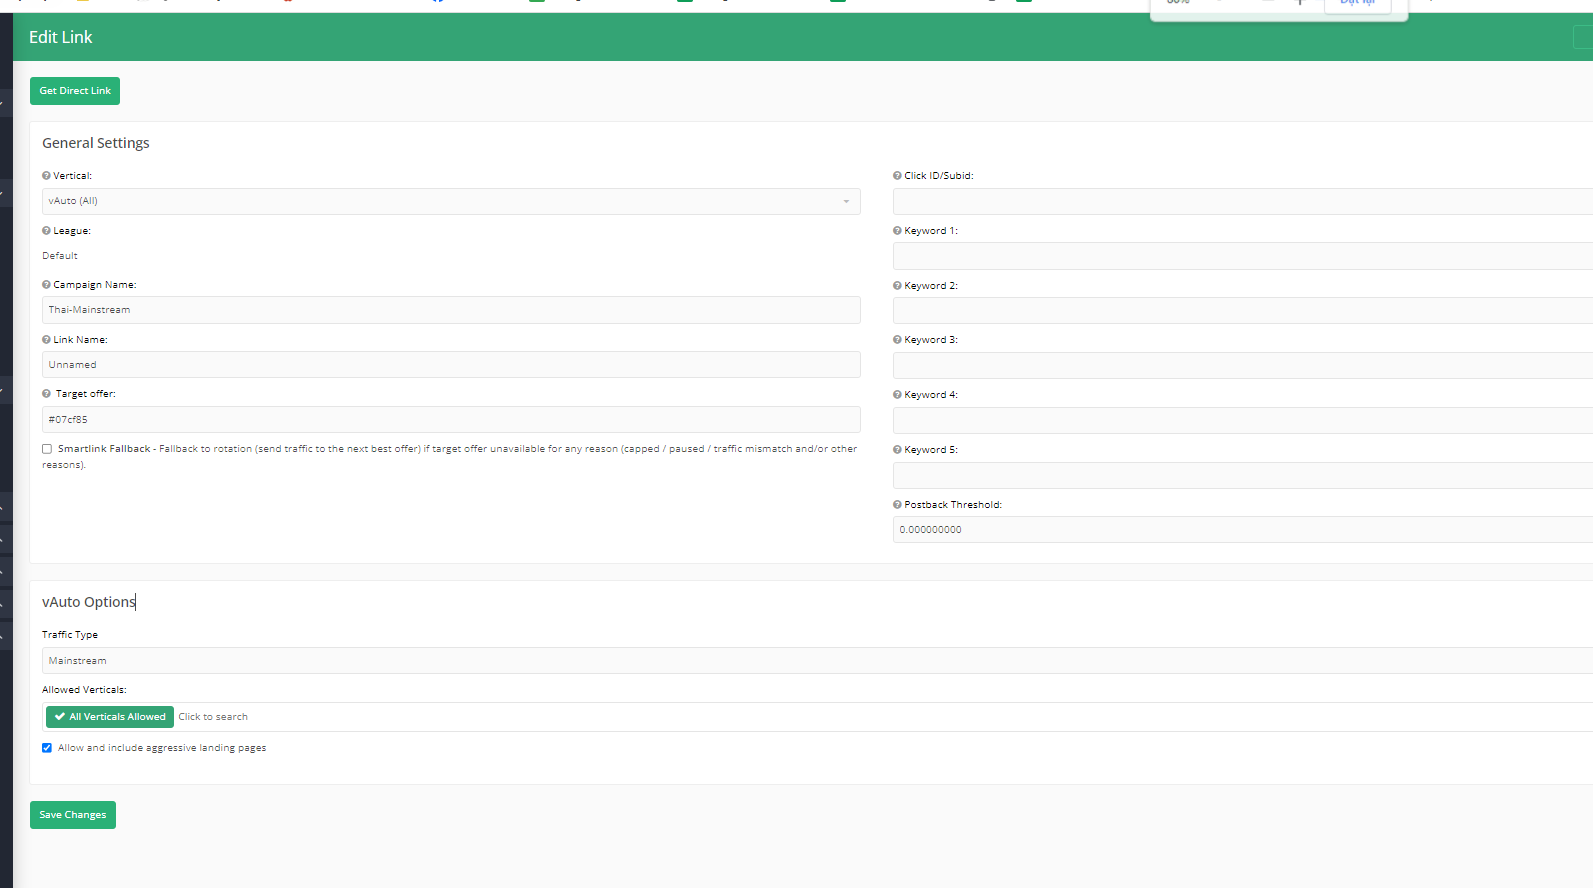Focus the Keyword 4 input field
This screenshot has width=1593, height=888.
point(1243,420)
